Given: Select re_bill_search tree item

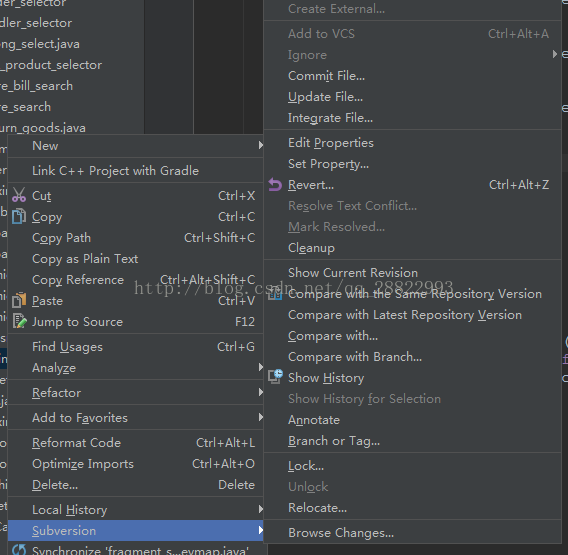Looking at the screenshot, I should tap(37, 86).
